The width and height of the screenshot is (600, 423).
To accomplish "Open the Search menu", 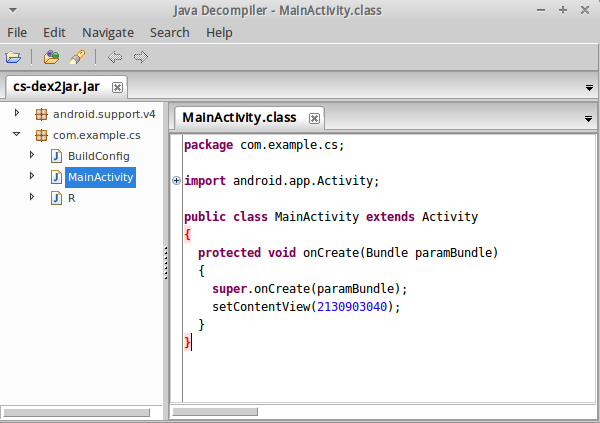I will [170, 33].
